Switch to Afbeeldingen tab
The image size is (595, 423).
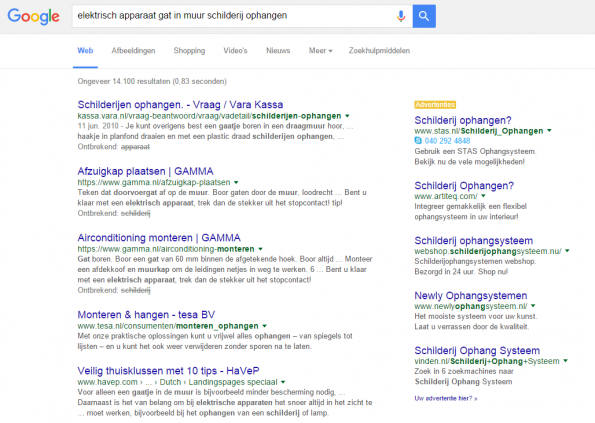pyautogui.click(x=133, y=50)
